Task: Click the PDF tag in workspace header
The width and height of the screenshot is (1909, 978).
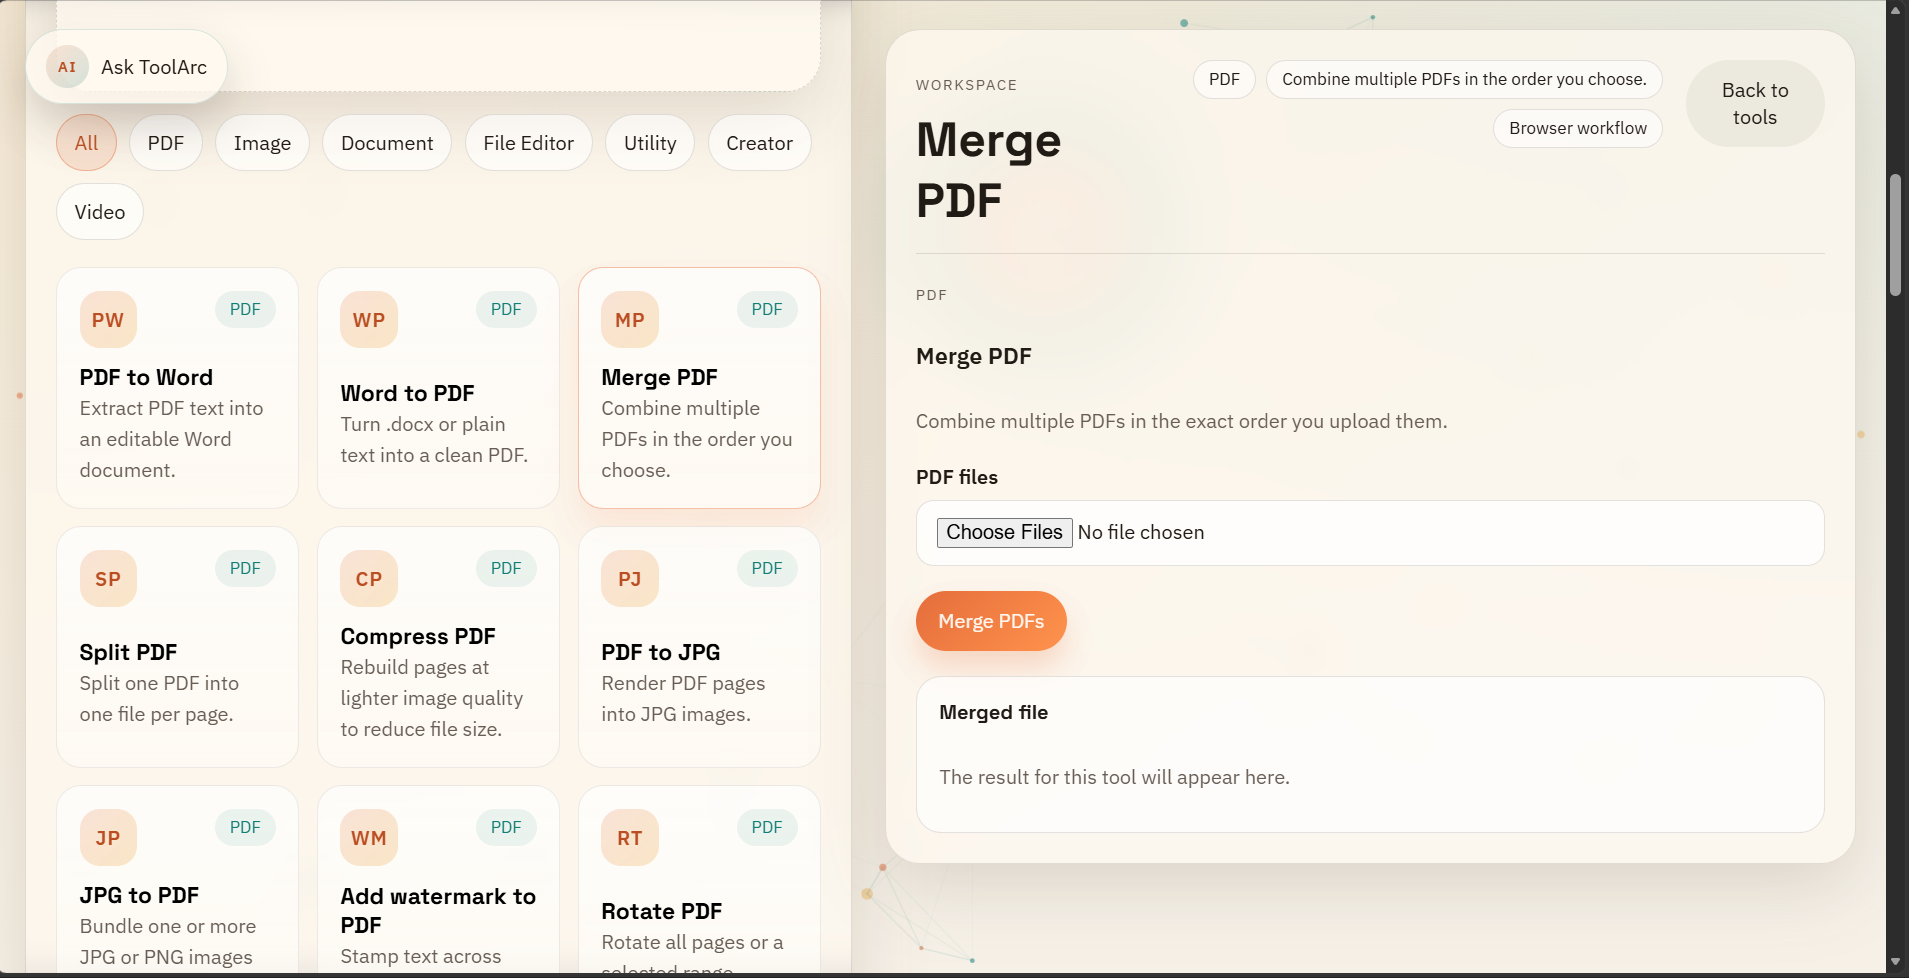Action: 1224,79
